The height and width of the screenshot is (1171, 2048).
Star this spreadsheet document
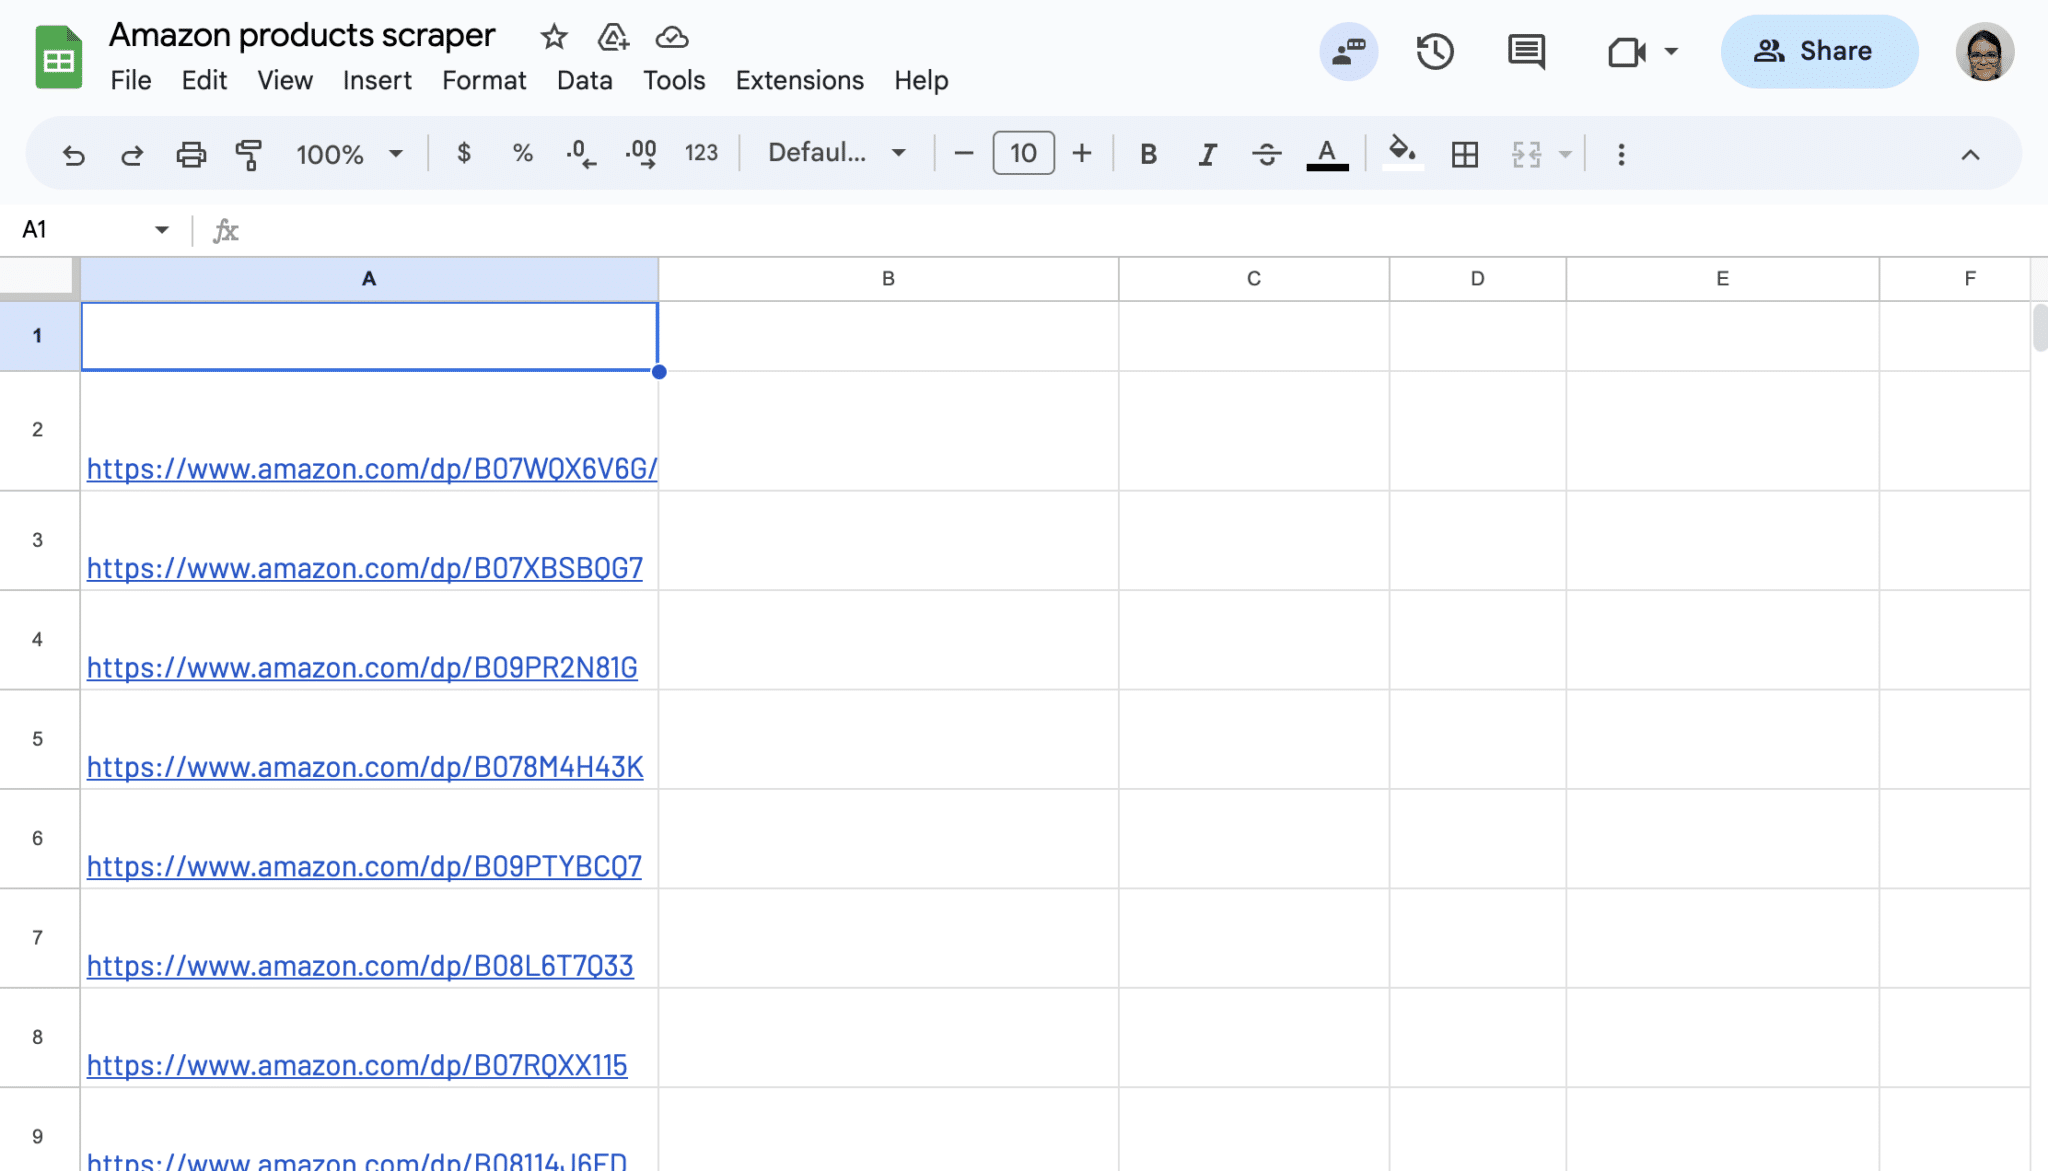coord(553,37)
